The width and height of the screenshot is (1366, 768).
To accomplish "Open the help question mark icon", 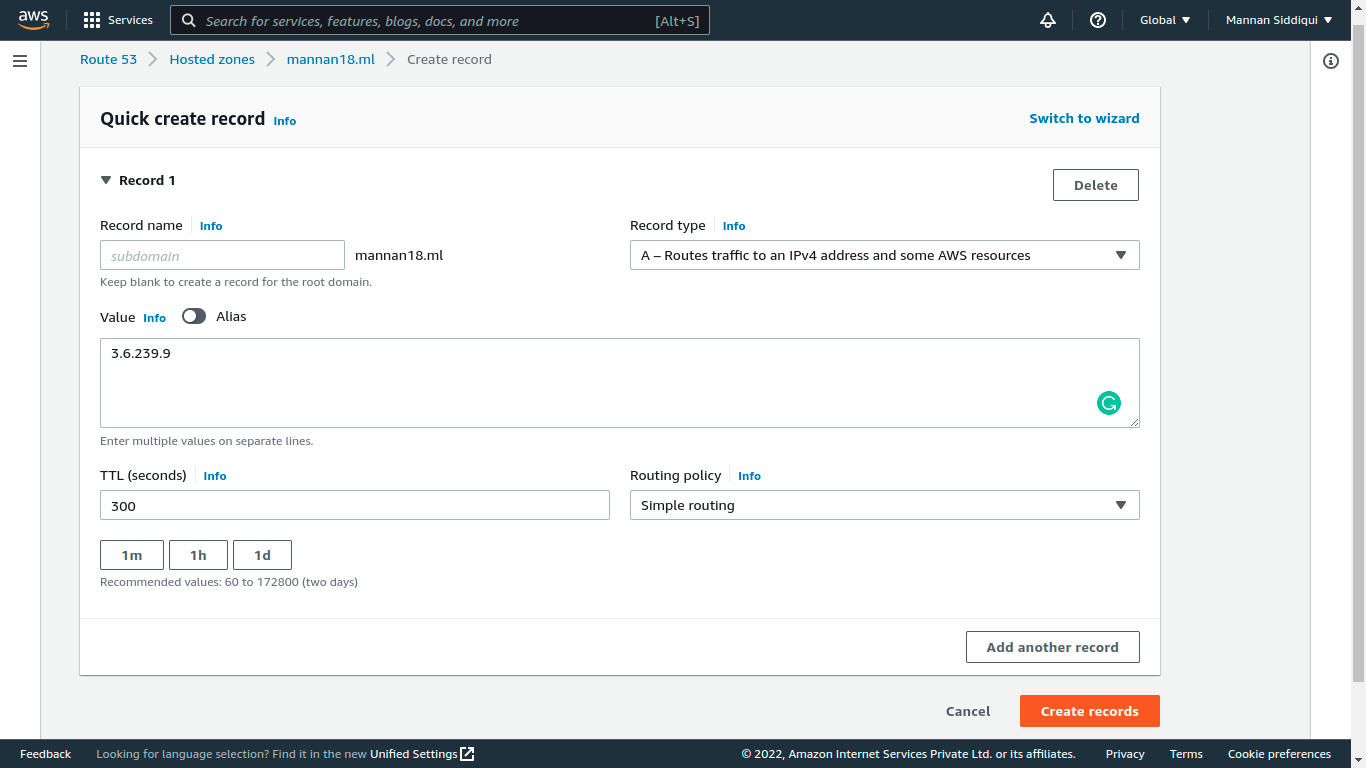I will point(1097,19).
